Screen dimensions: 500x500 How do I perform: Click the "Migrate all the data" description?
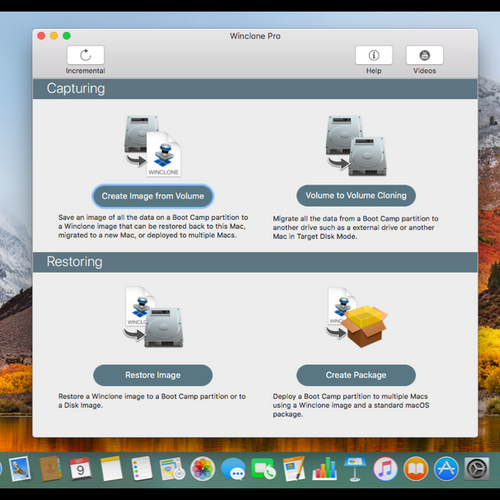coord(355,227)
